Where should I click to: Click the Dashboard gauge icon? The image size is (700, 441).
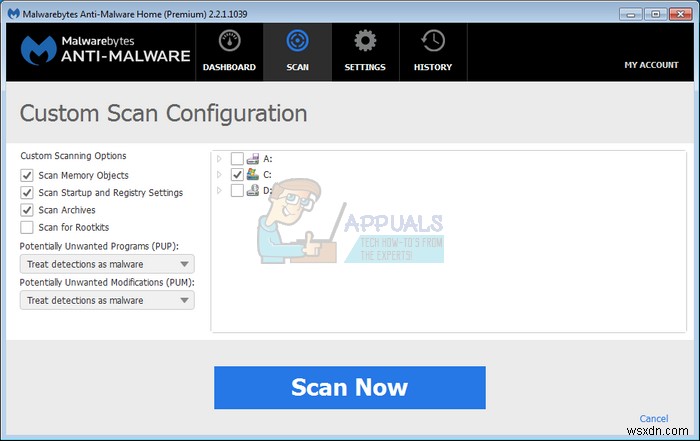point(229,41)
